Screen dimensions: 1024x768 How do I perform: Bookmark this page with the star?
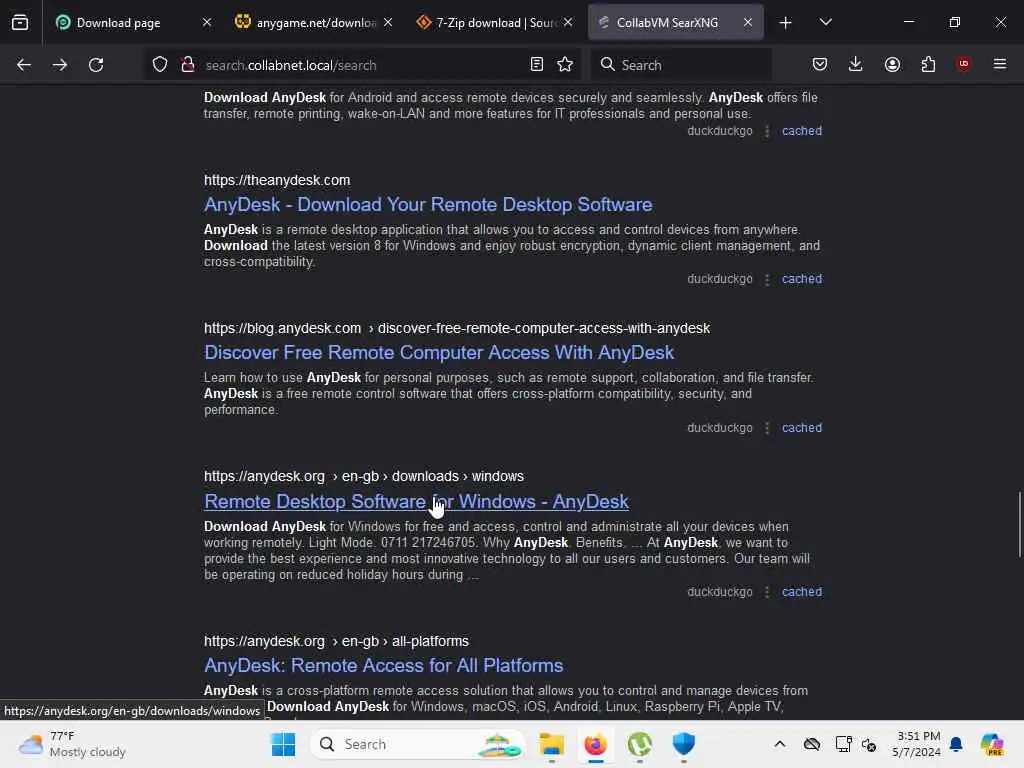(565, 64)
